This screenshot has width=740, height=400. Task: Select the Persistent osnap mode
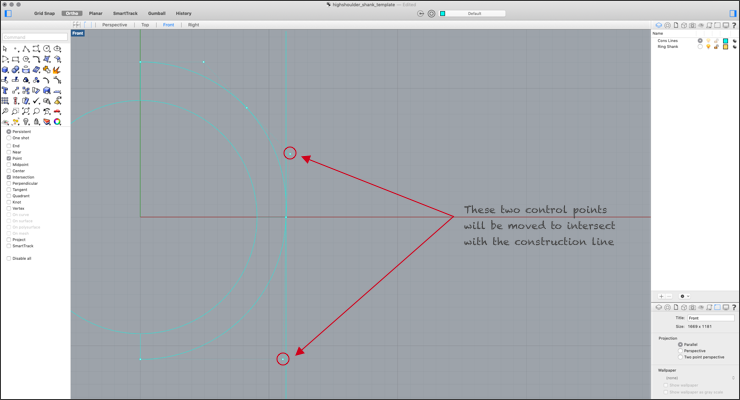coord(9,132)
